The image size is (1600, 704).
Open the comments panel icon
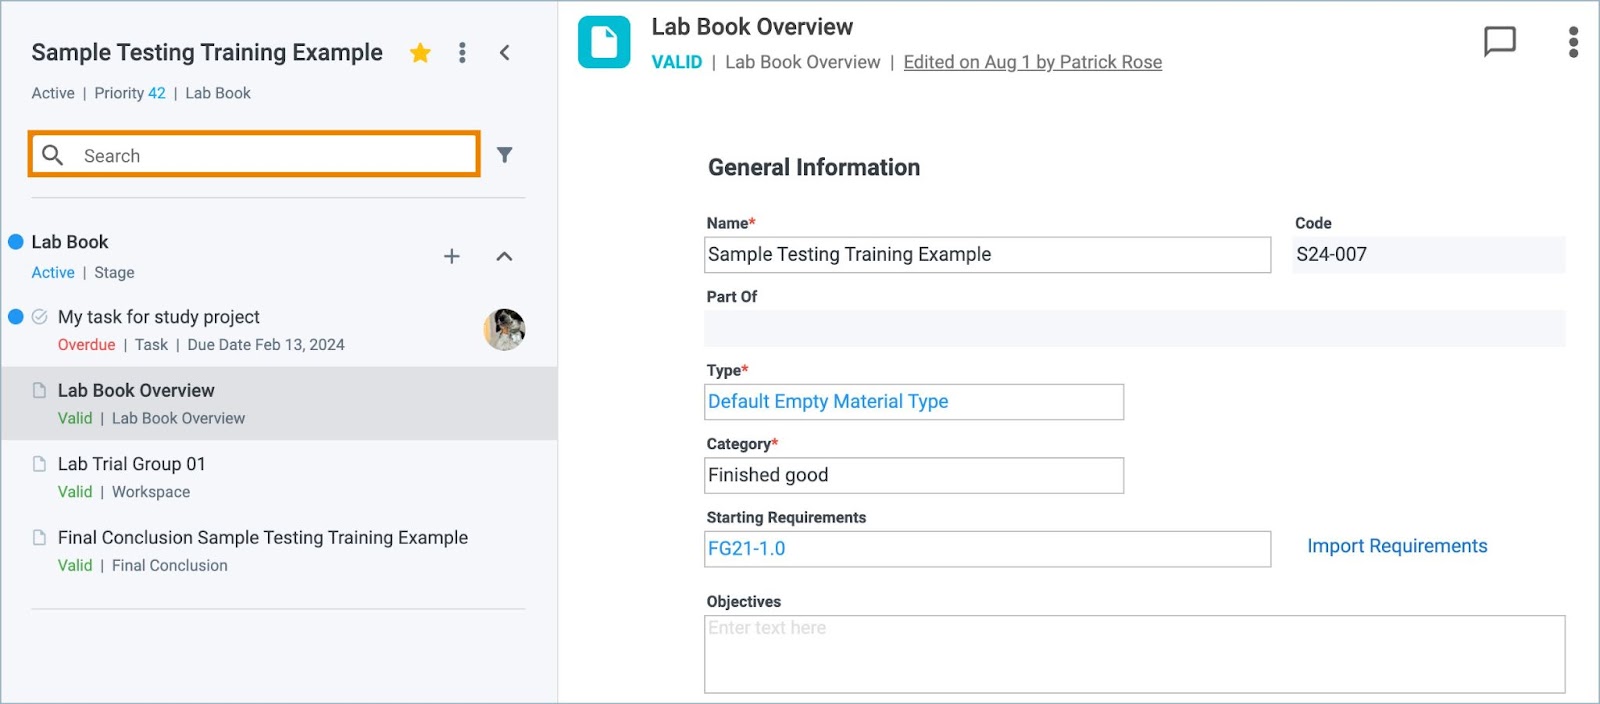(1499, 42)
